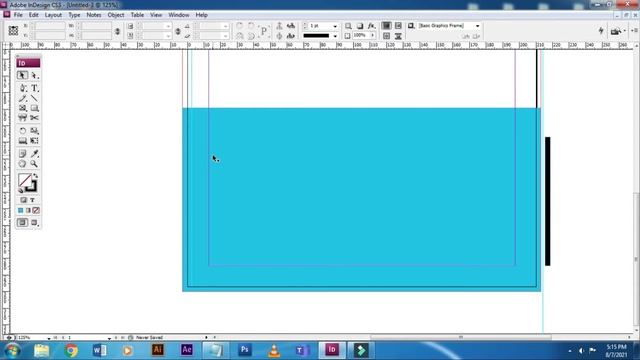This screenshot has height=360, width=640.
Task: Open the Type menu
Action: pos(74,15)
